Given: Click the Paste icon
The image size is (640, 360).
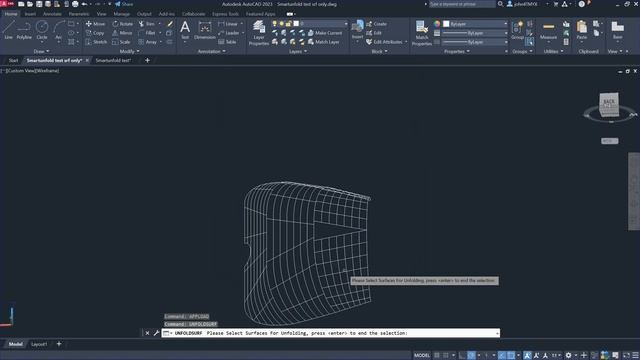Looking at the screenshot, I should coord(582,30).
